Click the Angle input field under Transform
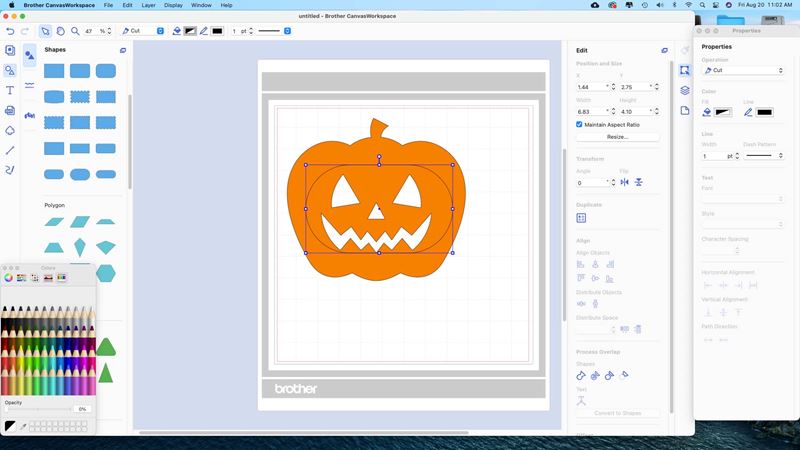This screenshot has height=450, width=800. pyautogui.click(x=591, y=183)
